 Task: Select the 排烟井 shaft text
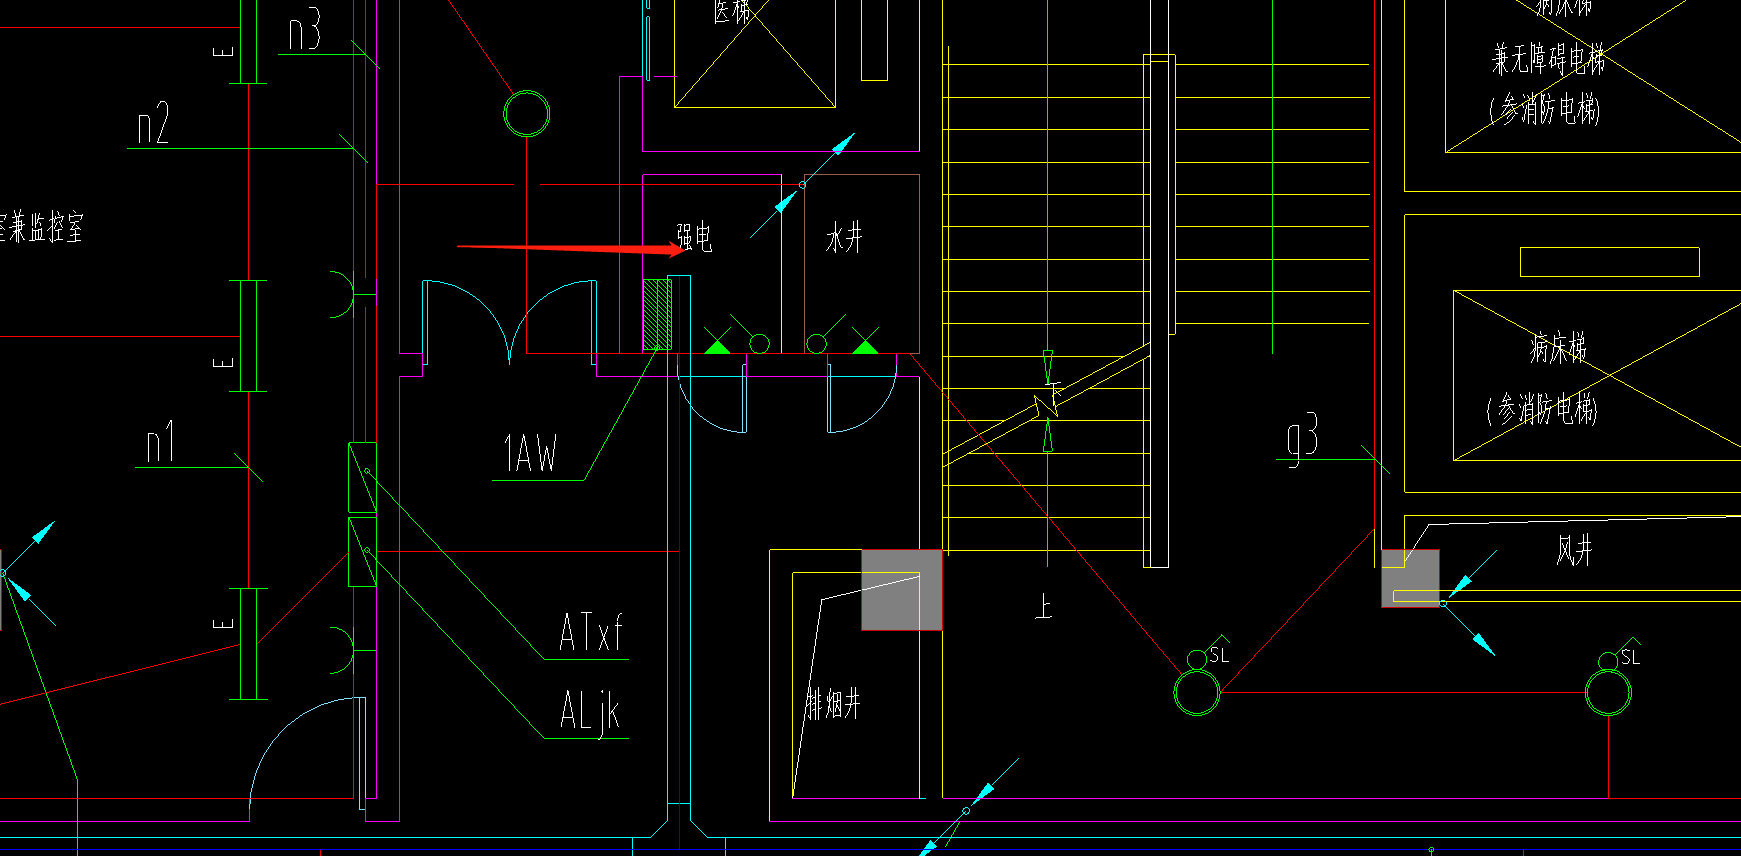point(833,705)
